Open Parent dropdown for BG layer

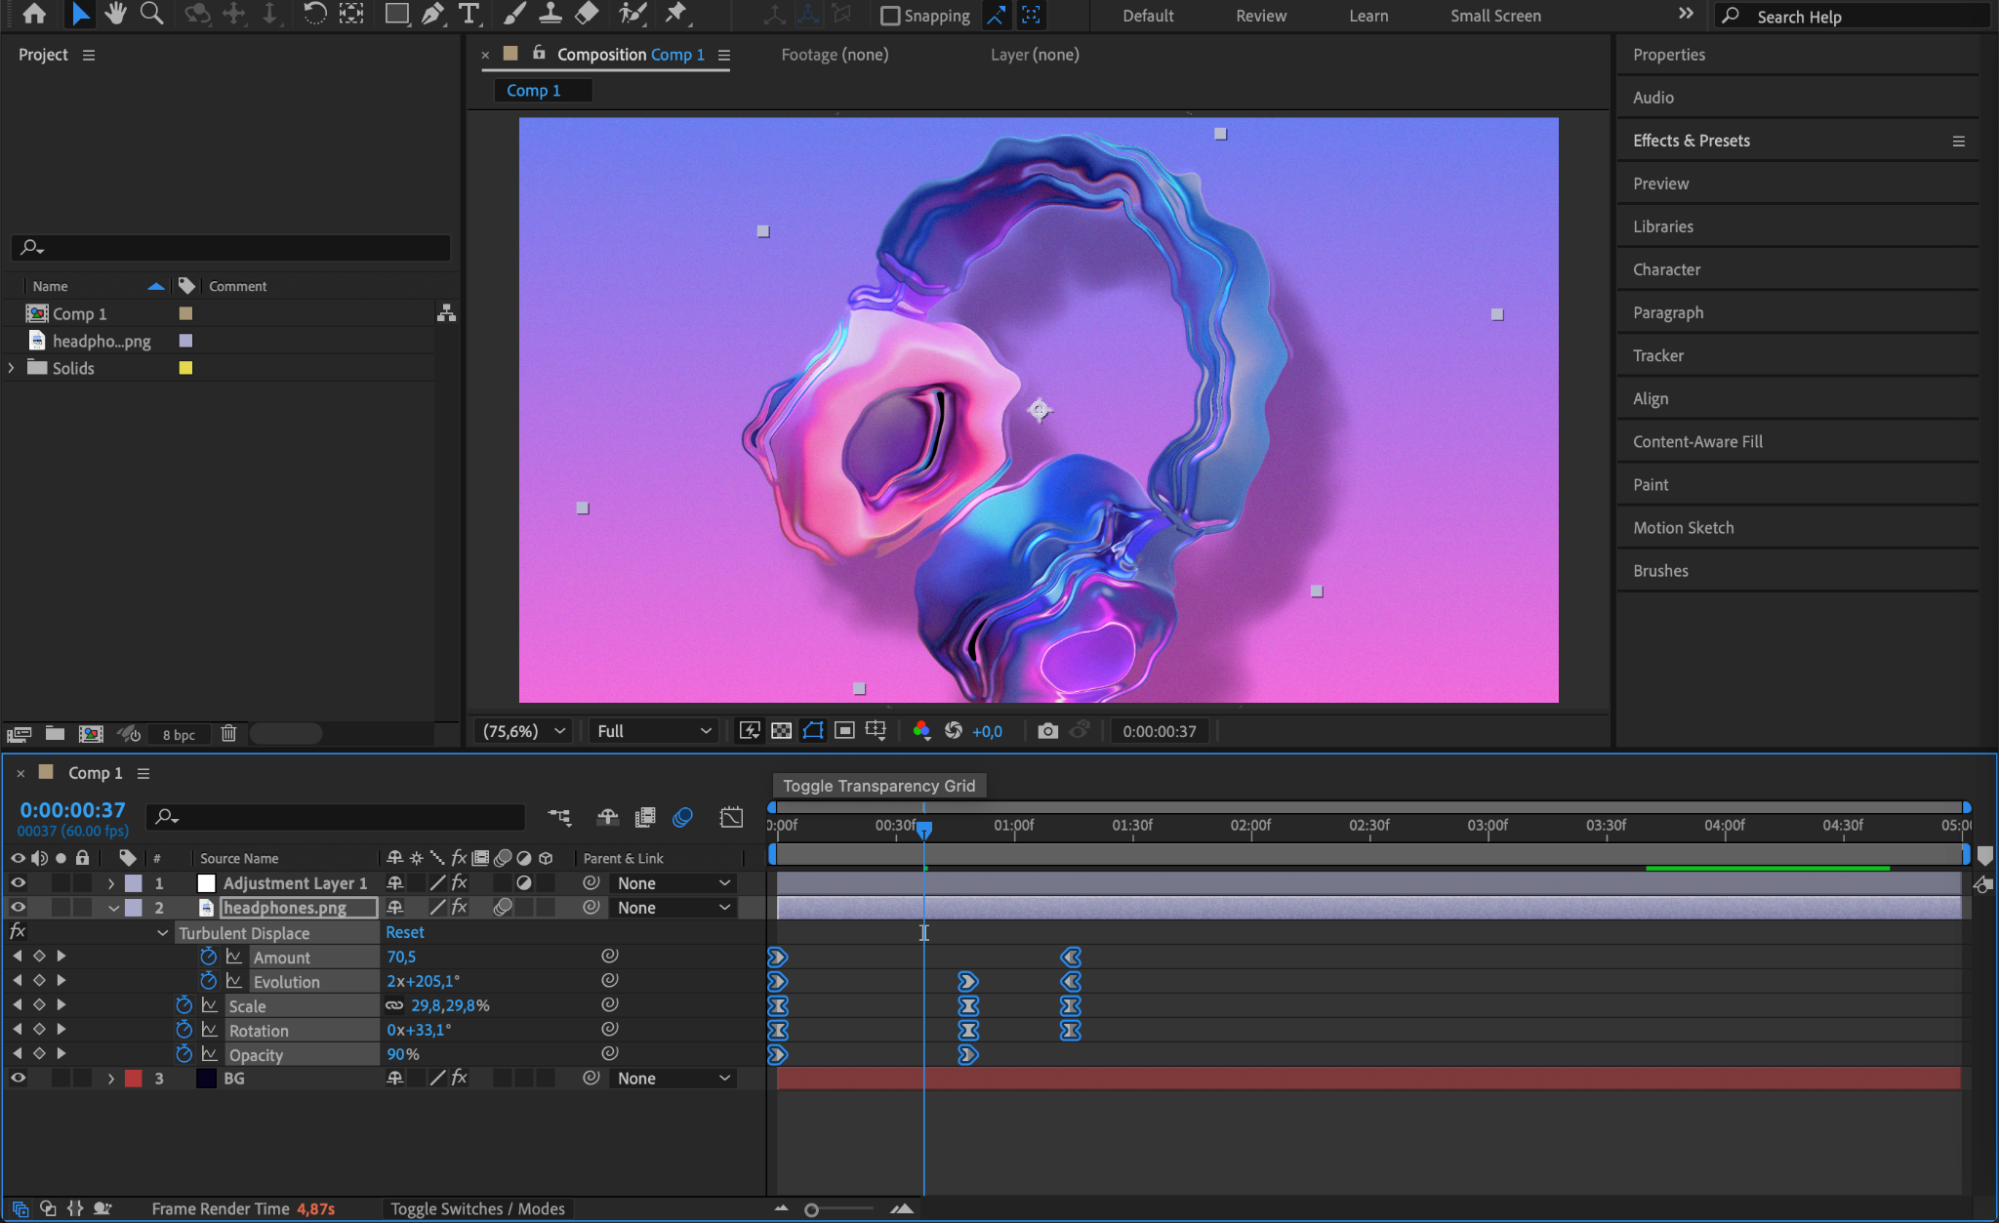tap(673, 1078)
